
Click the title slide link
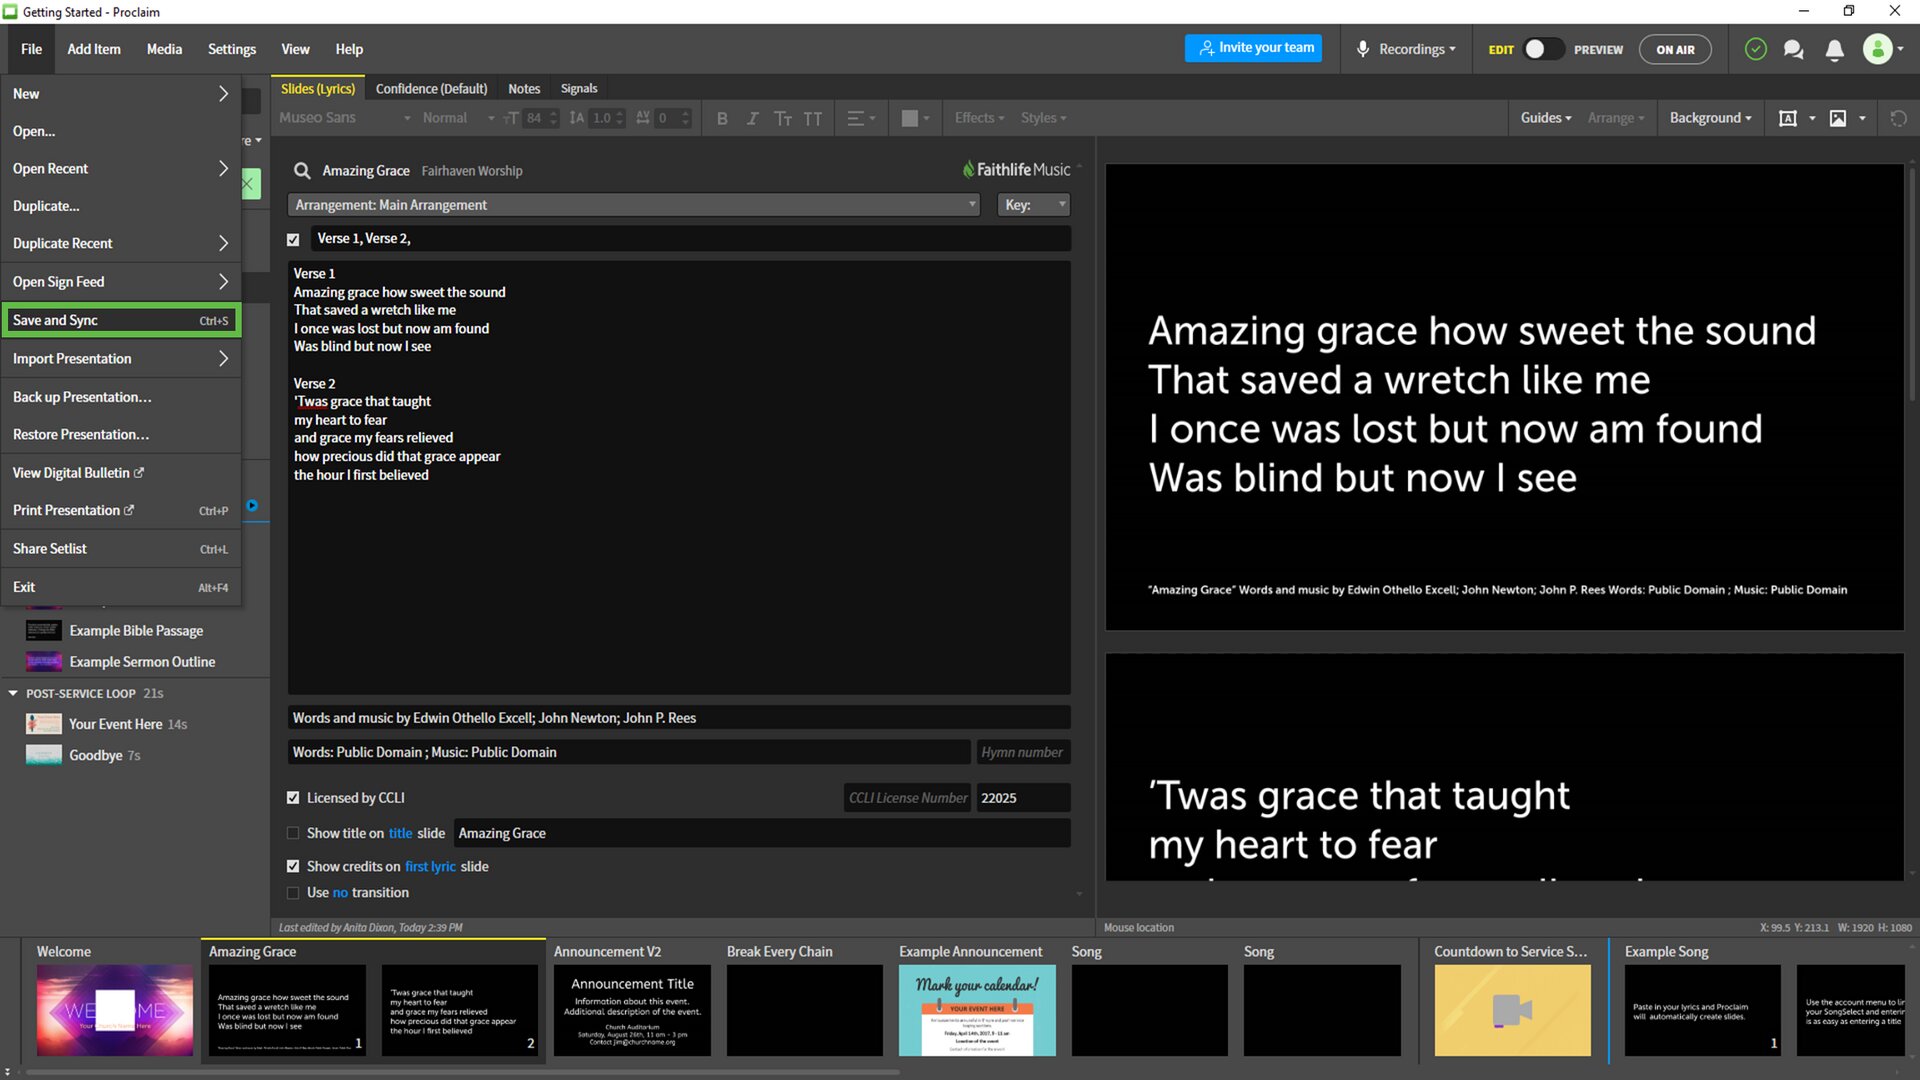(x=400, y=833)
